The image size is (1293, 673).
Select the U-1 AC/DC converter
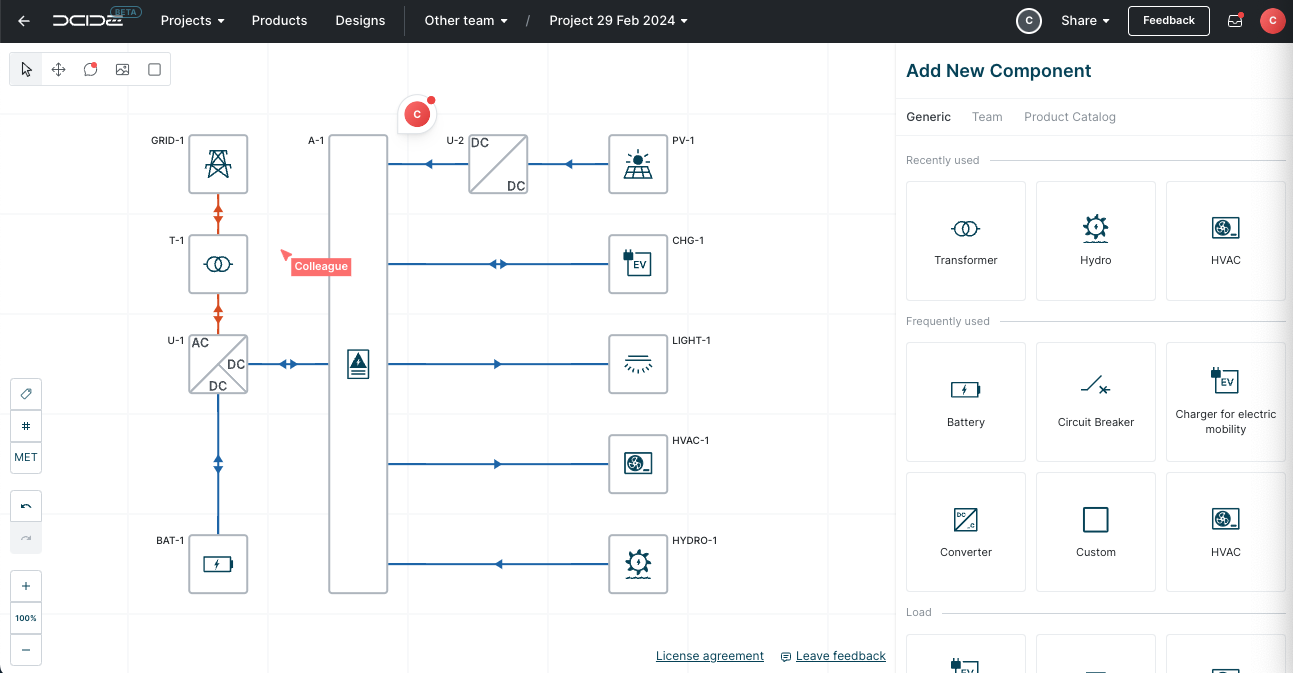(x=218, y=364)
